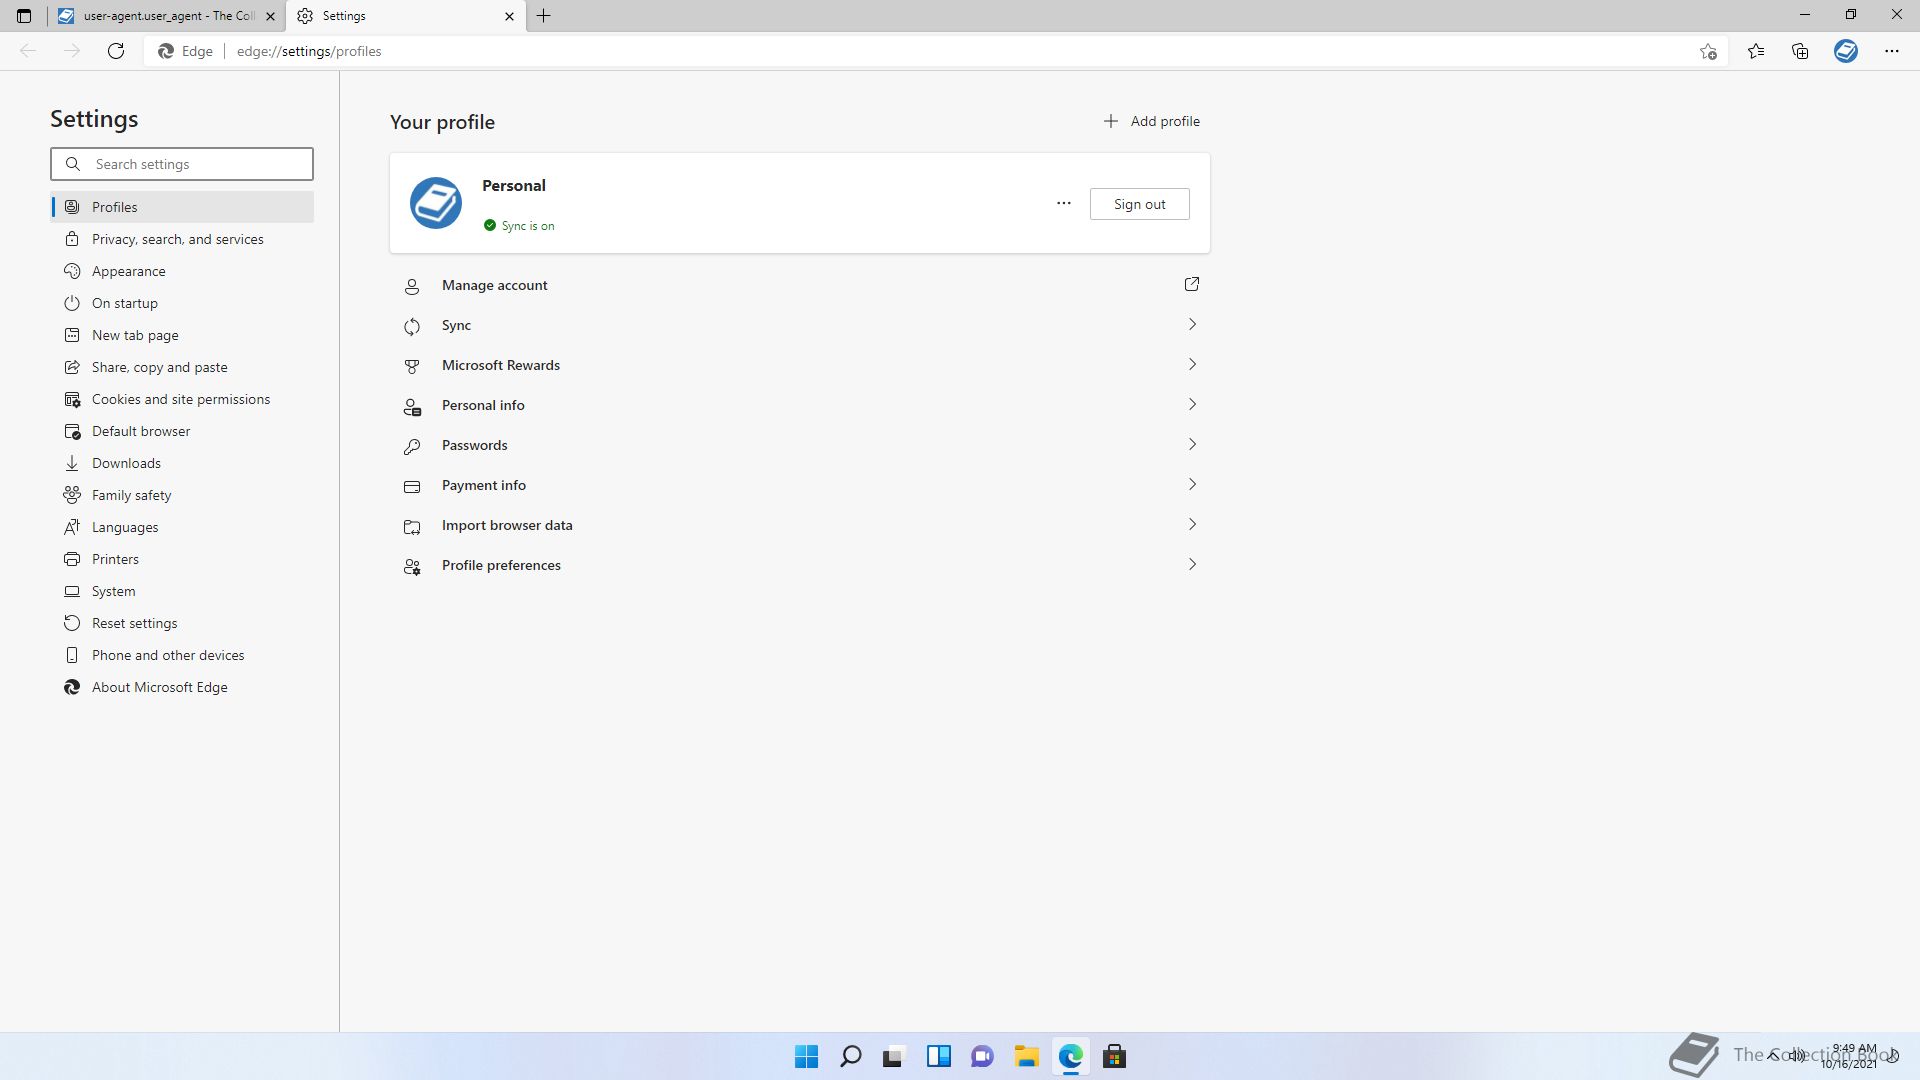
Task: Open Teams Chat on taskbar
Action: click(982, 1056)
